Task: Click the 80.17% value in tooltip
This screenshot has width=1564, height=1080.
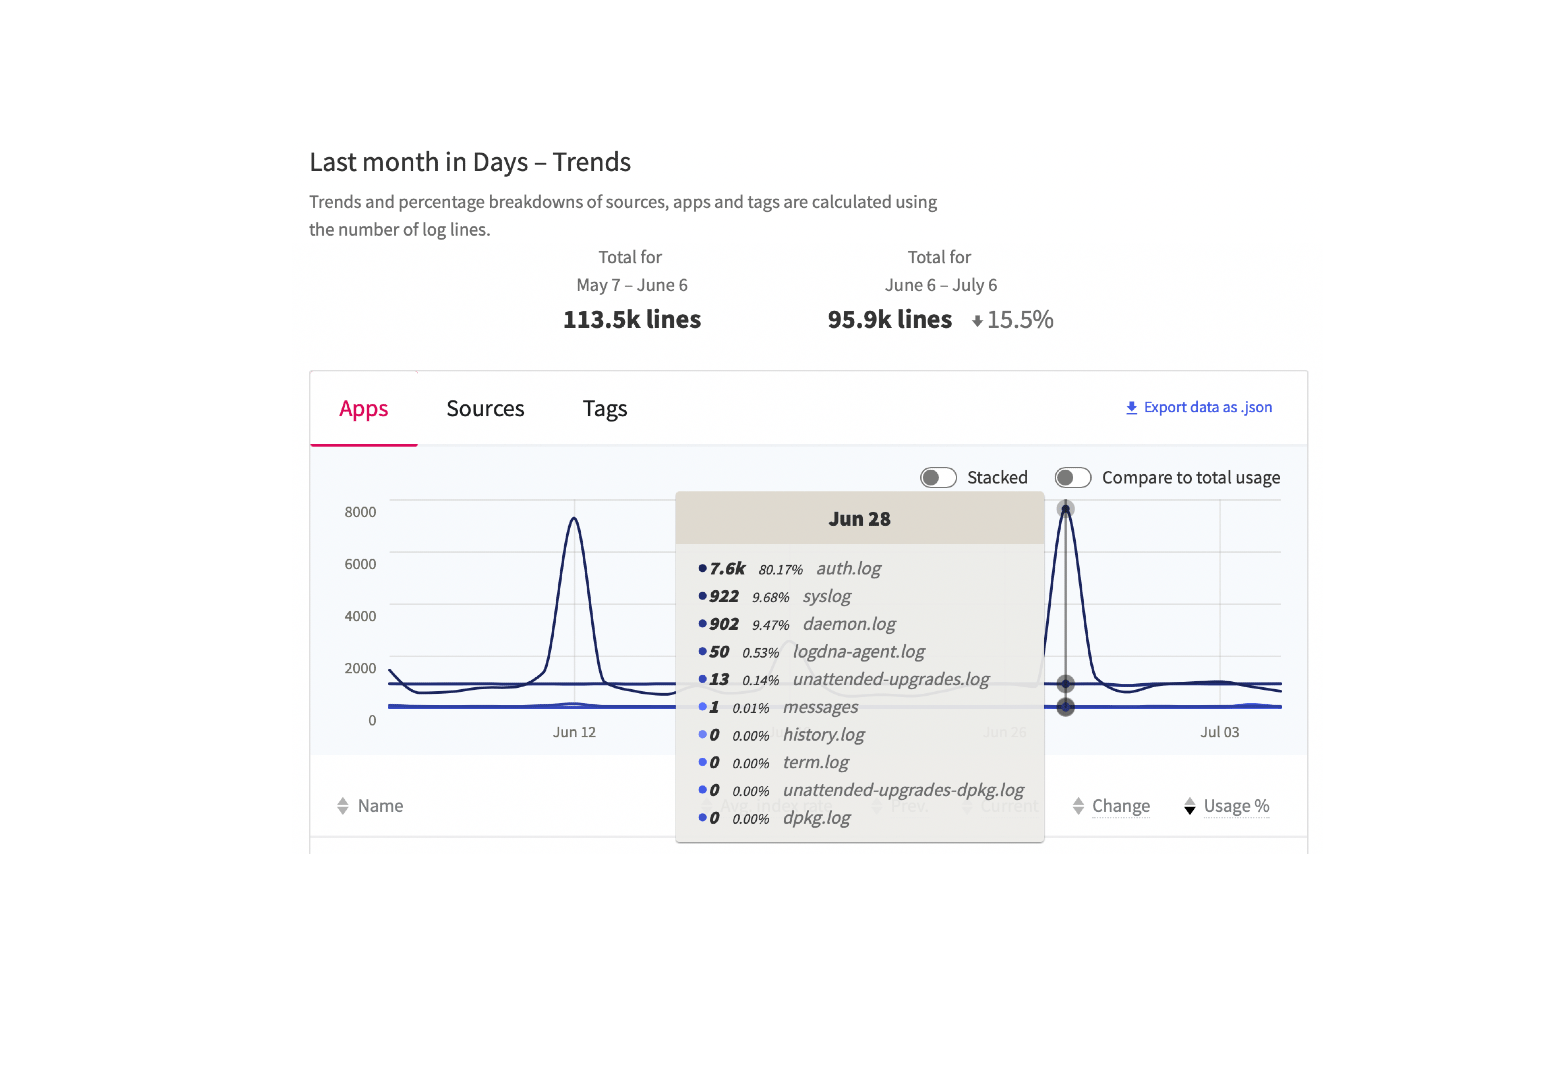Action: 780,570
